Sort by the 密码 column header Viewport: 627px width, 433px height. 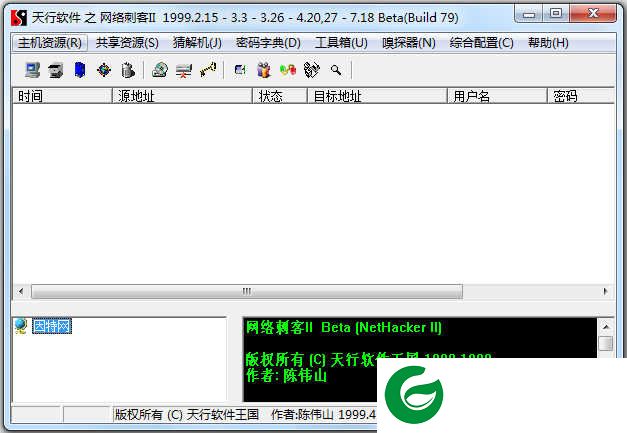click(581, 96)
